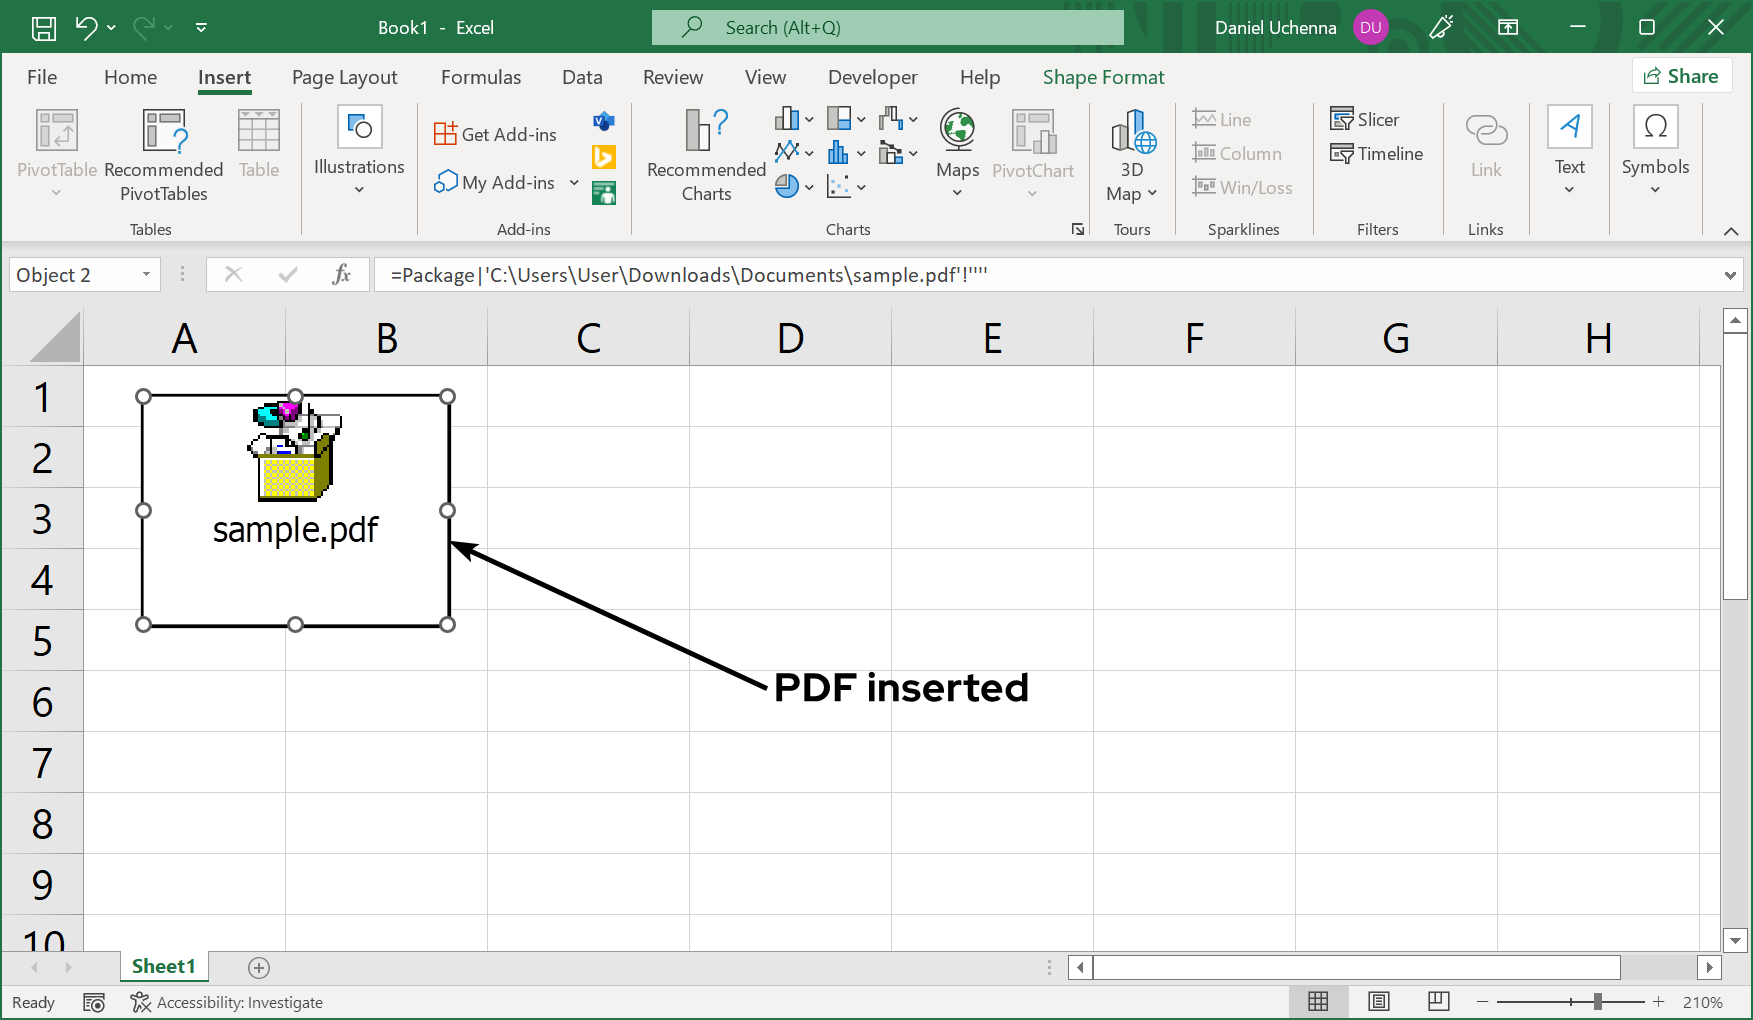Open the Get Add-ins store
Viewport: 1753px width, 1020px height.
495,132
